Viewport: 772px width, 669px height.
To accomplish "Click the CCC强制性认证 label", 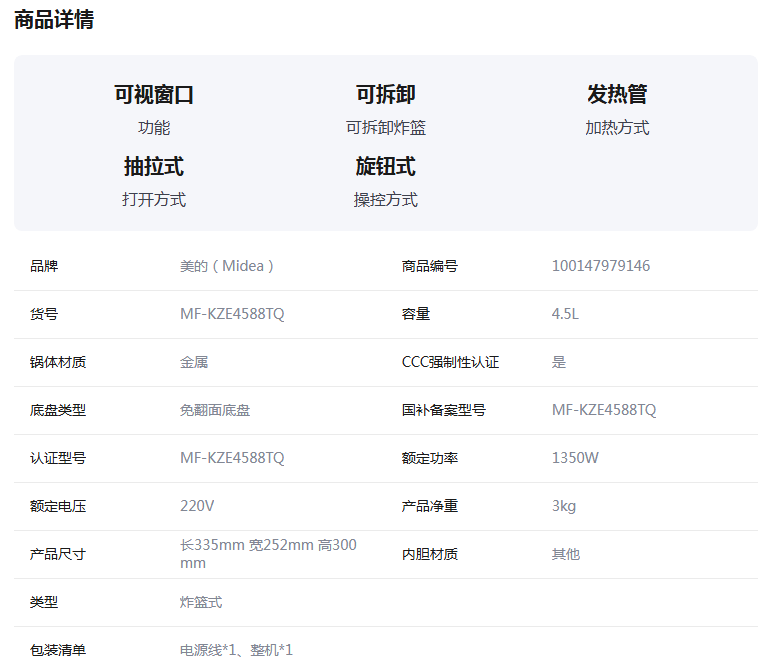I will [450, 362].
